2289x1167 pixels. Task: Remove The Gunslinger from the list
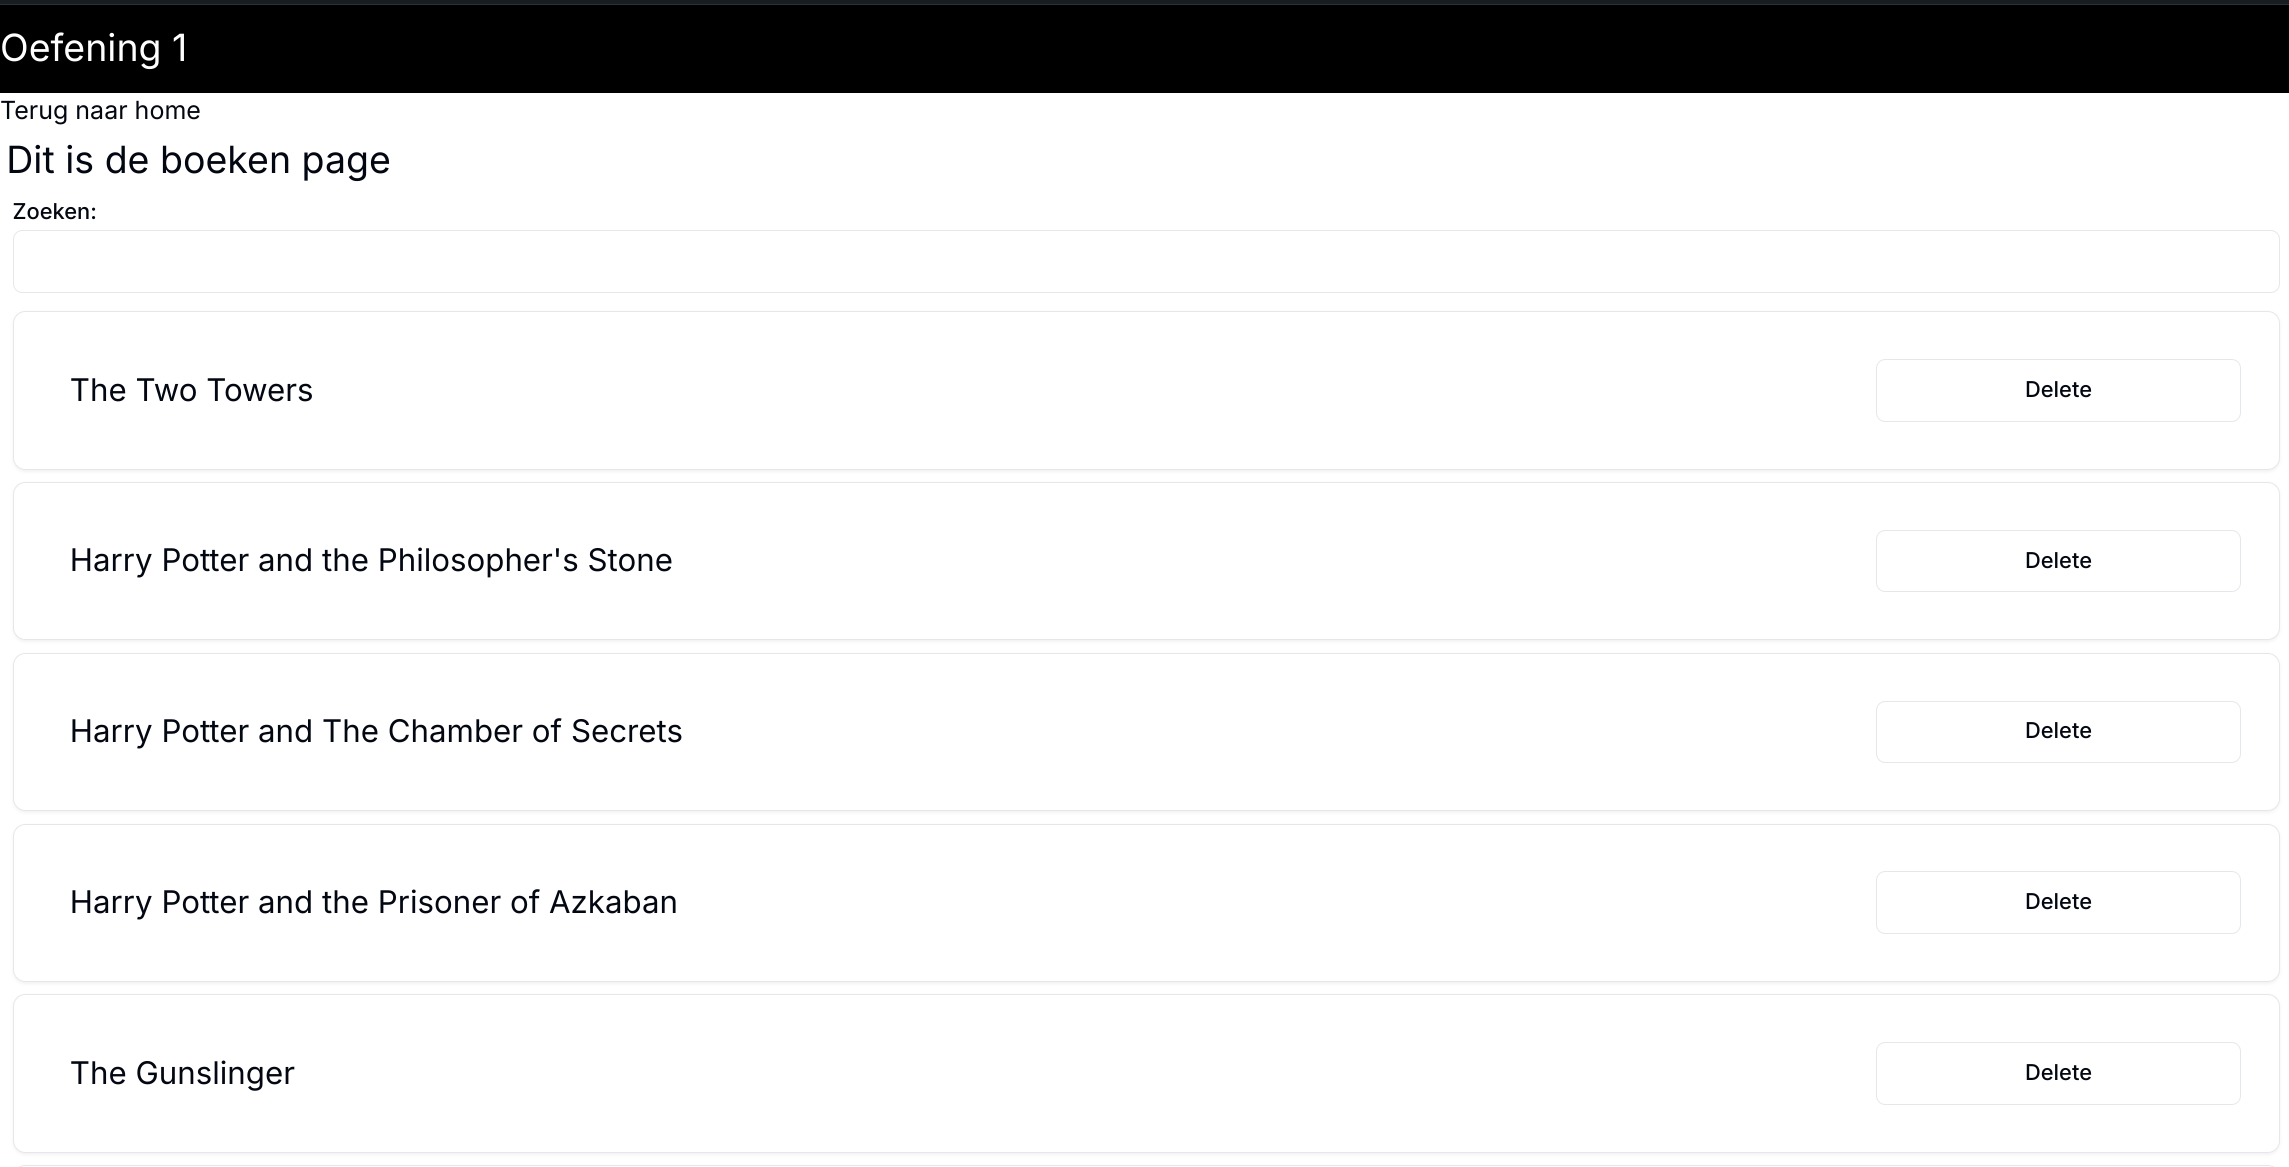point(2057,1073)
